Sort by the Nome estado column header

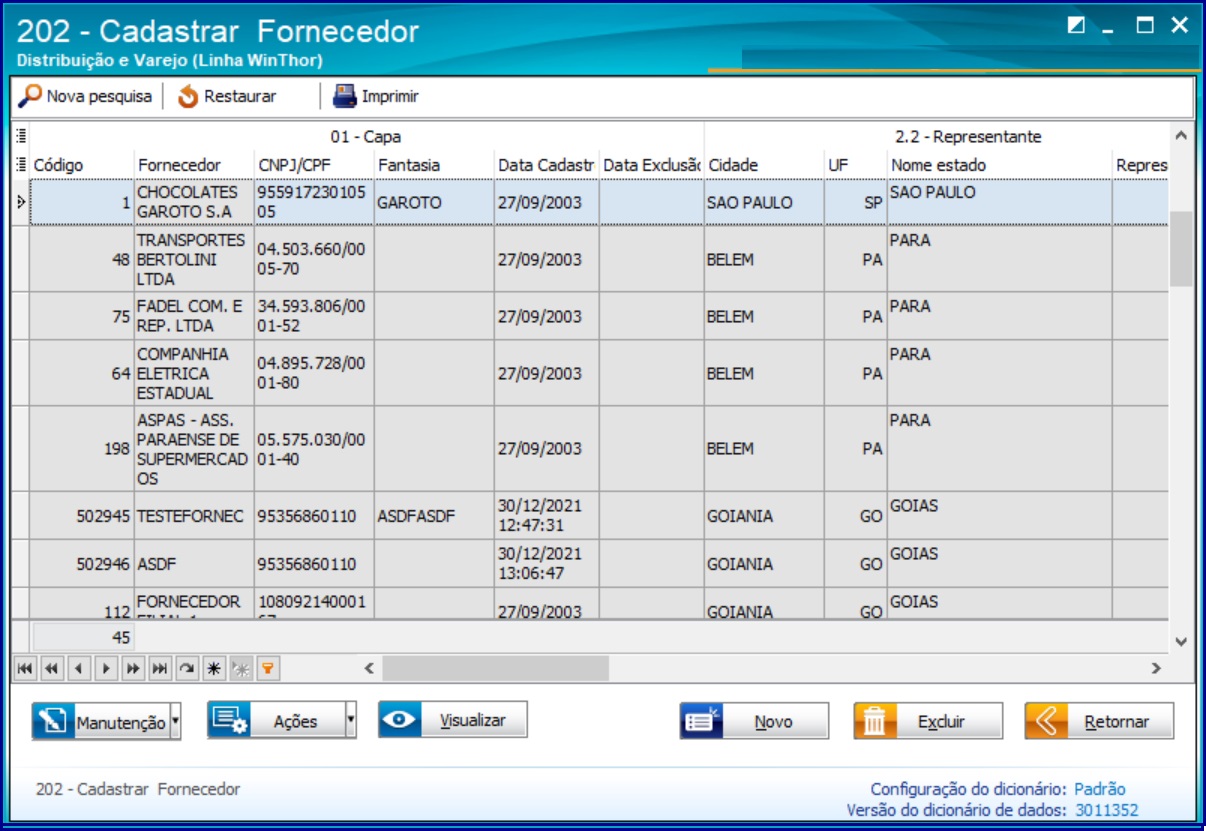(x=1000, y=164)
